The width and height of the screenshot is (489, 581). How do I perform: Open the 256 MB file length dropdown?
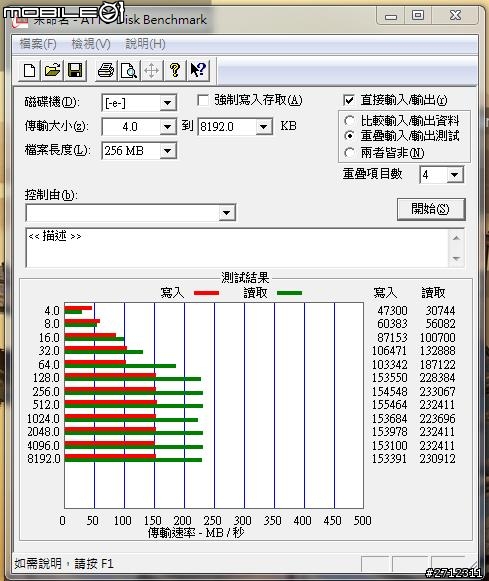(168, 151)
